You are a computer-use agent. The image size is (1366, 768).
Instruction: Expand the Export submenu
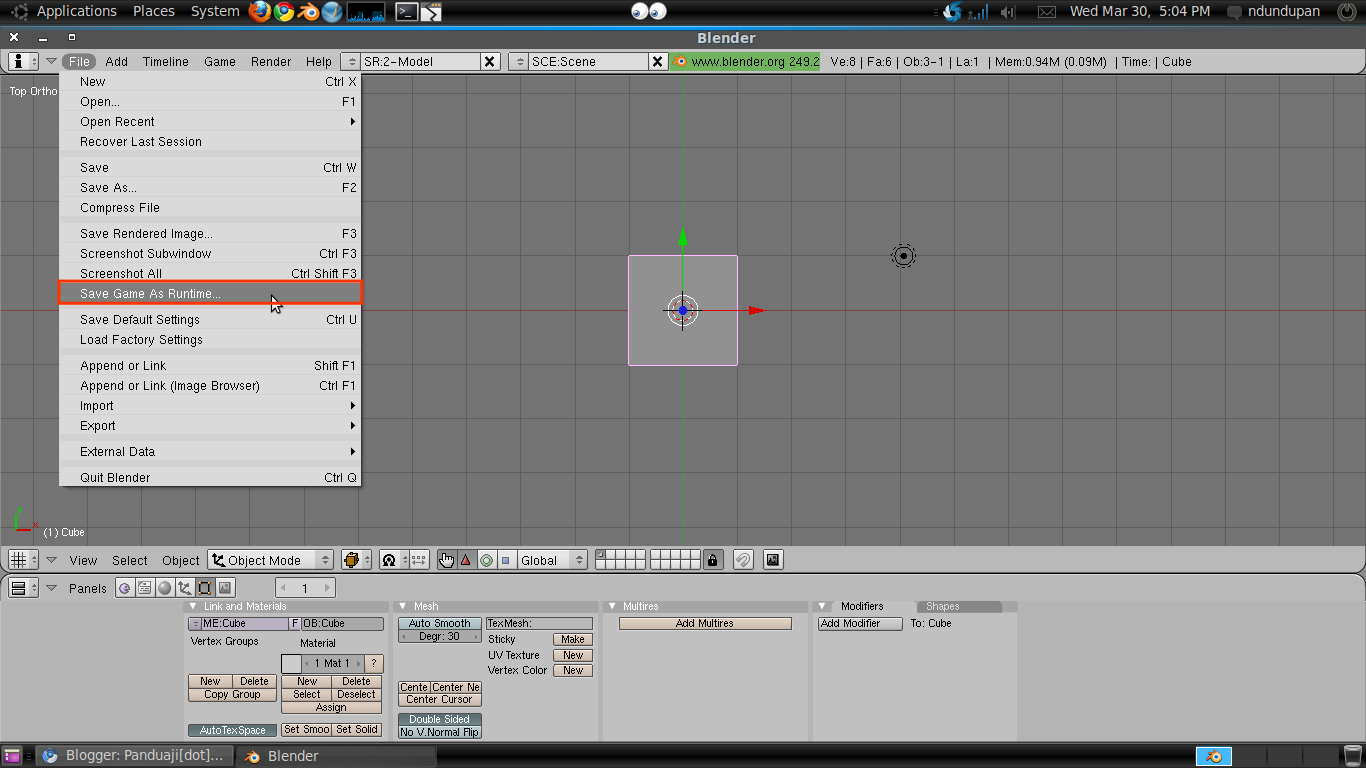click(210, 426)
